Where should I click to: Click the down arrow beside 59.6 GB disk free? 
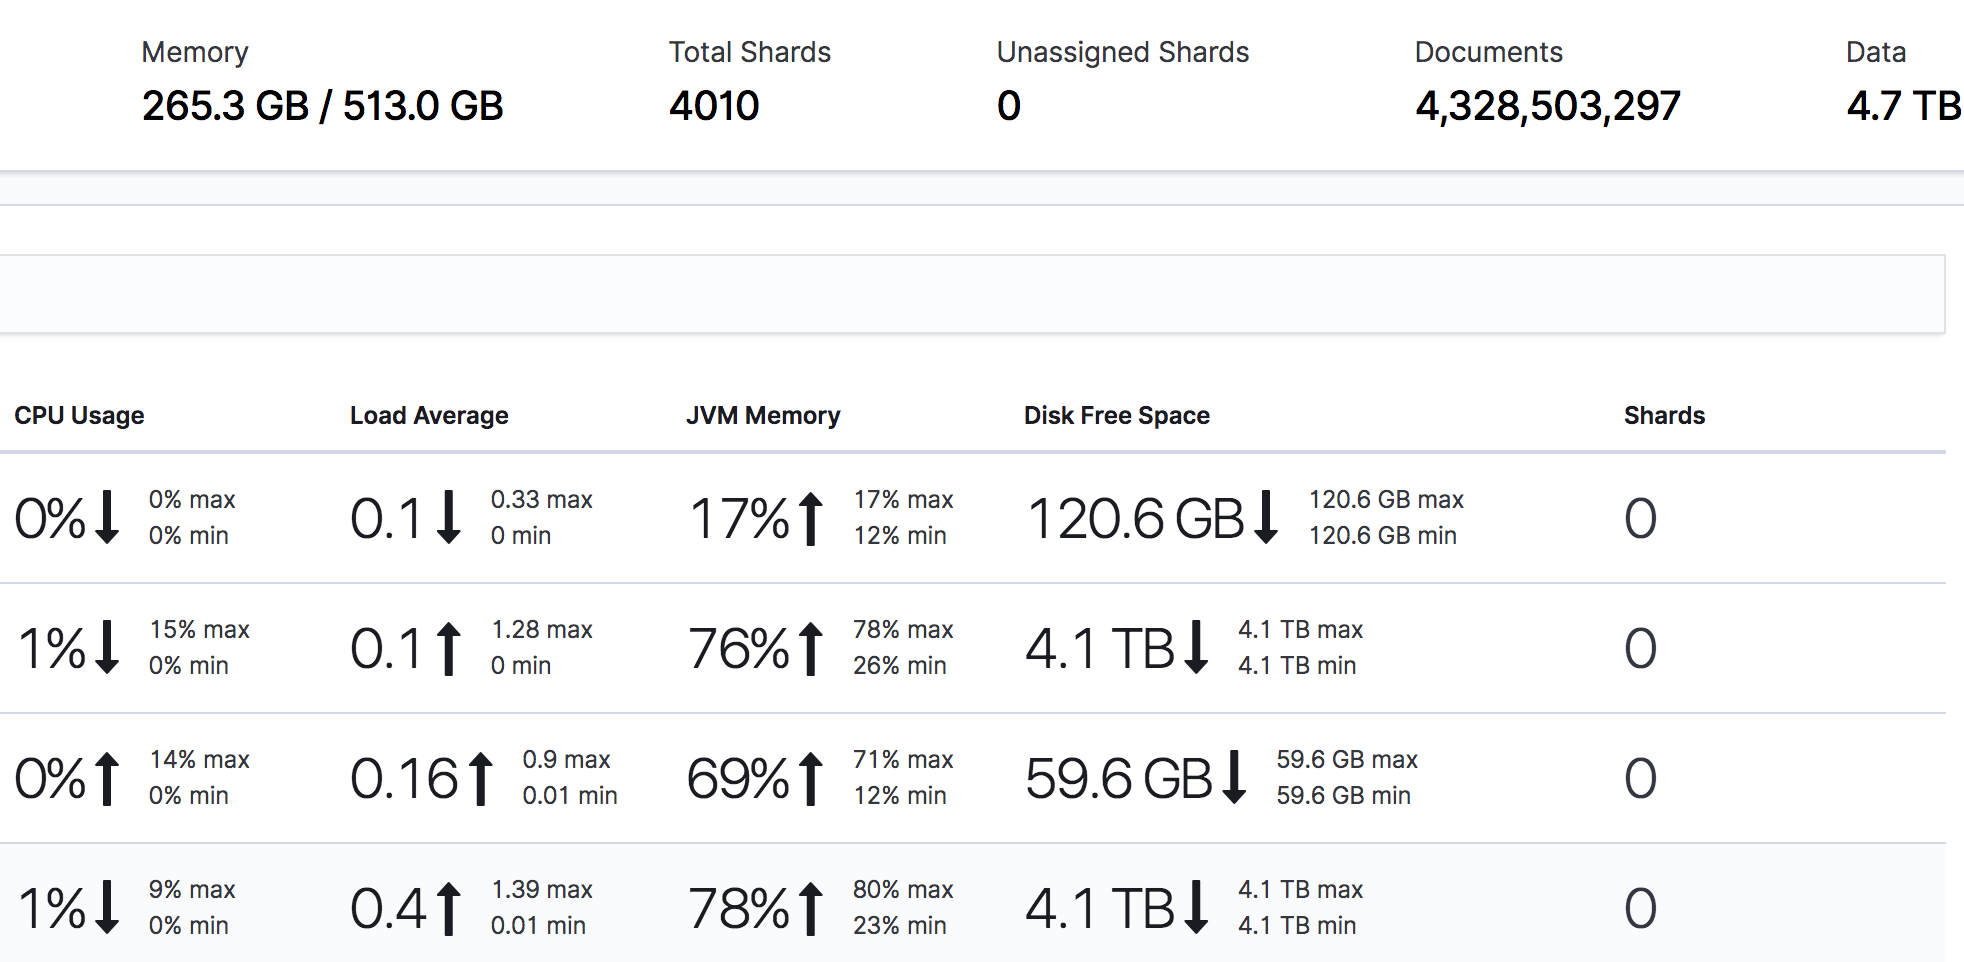[x=1235, y=777]
